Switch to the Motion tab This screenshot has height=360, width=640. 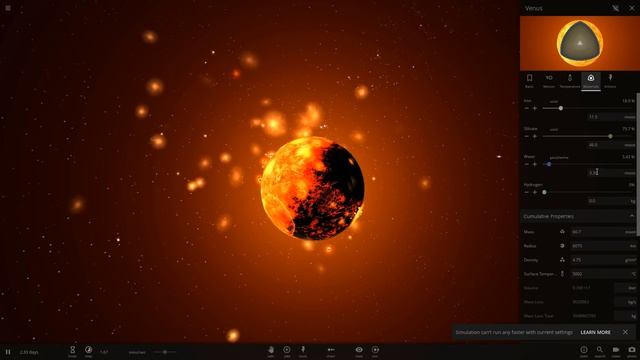549,80
